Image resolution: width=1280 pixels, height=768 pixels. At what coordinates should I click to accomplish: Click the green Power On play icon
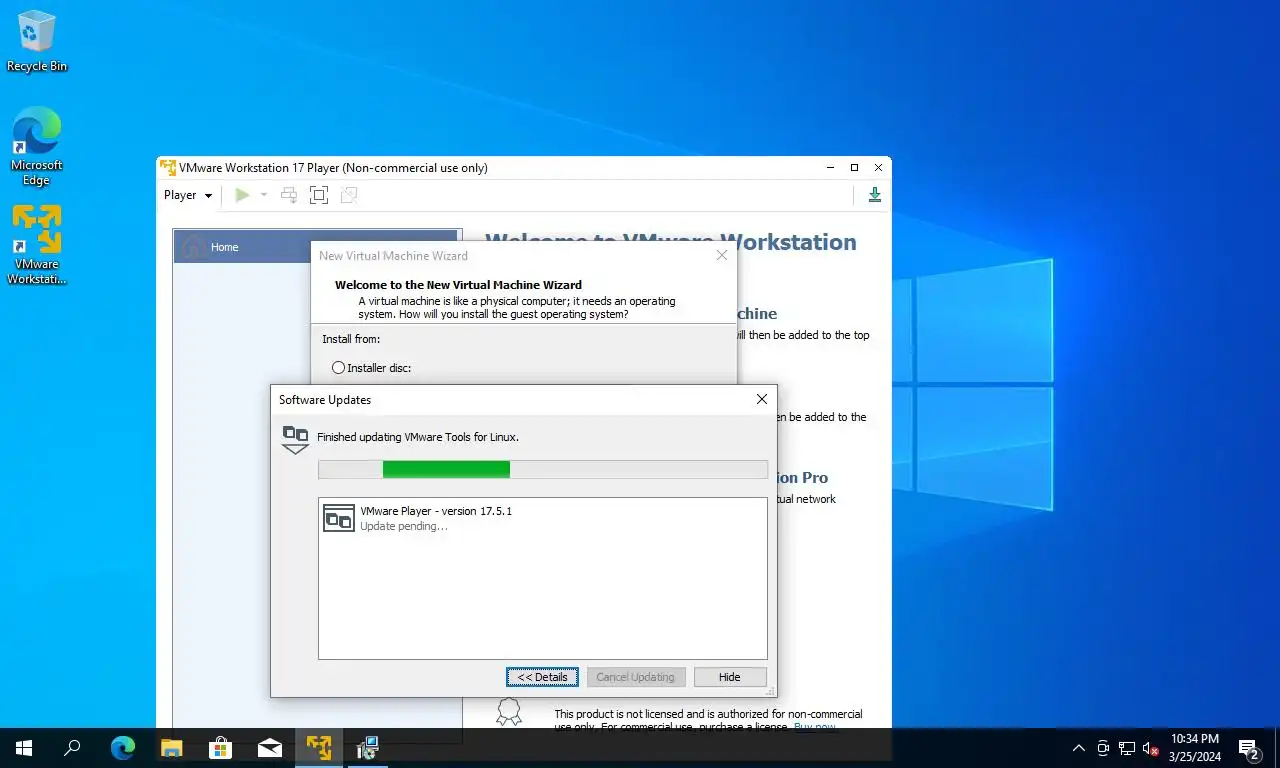(x=242, y=195)
